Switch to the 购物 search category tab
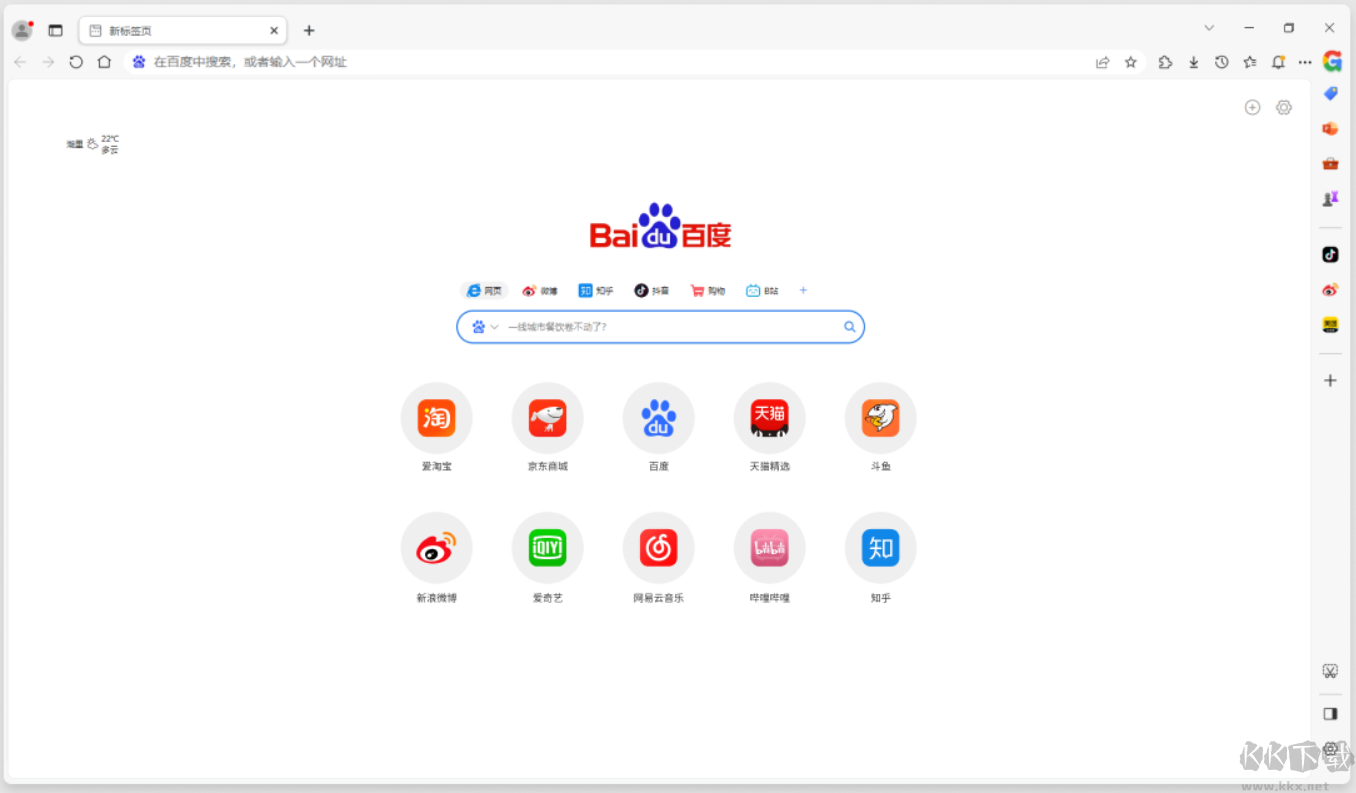The image size is (1356, 793). [x=707, y=290]
